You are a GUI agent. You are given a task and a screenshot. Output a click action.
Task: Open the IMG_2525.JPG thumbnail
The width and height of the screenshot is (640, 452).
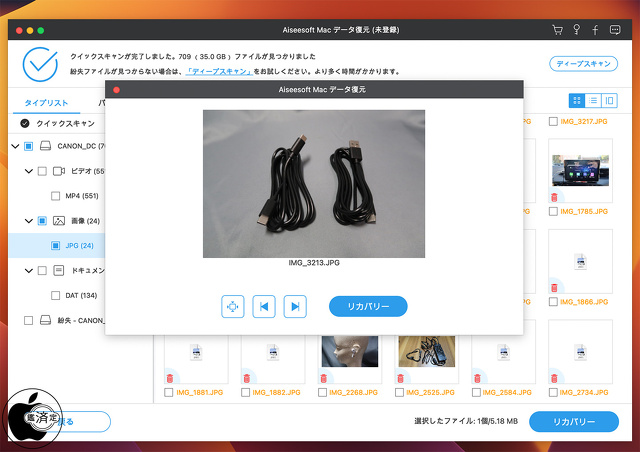point(427,351)
